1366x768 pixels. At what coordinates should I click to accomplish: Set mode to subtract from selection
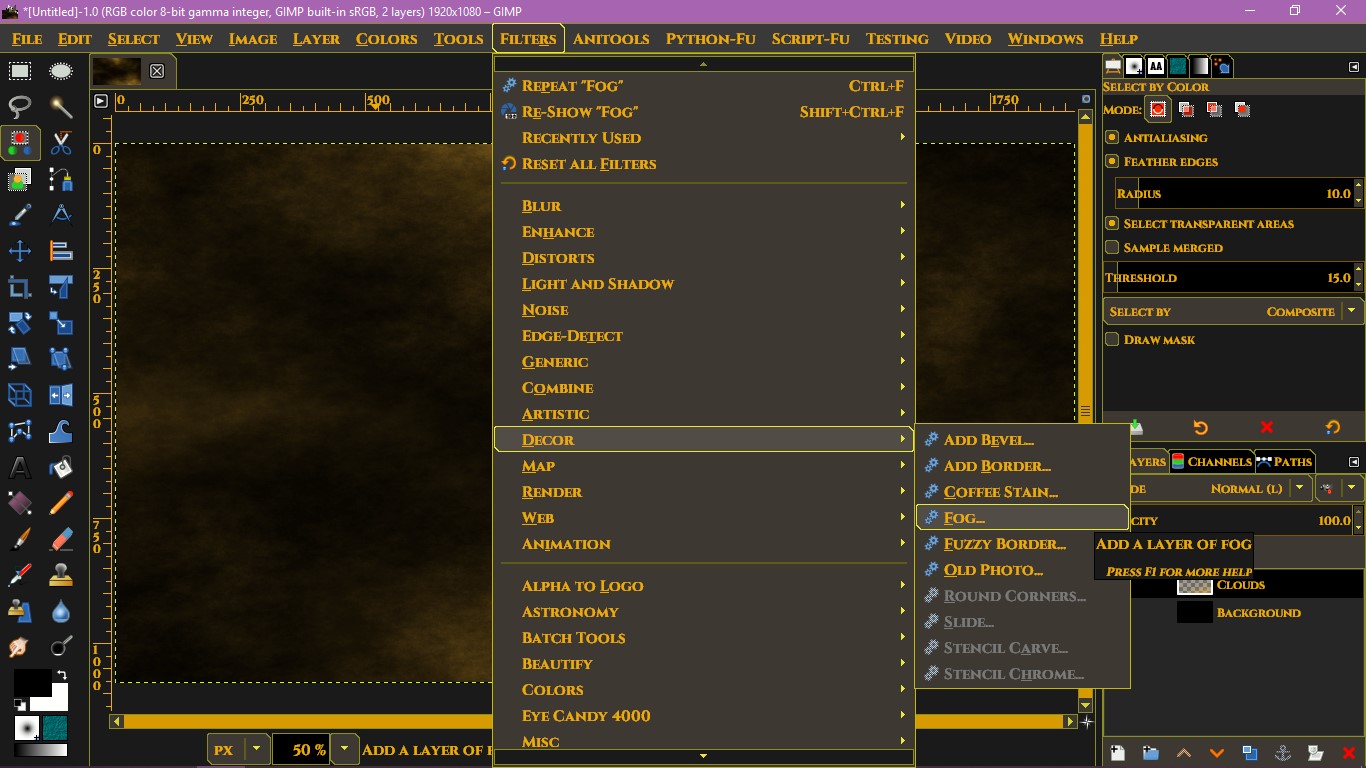point(1214,109)
